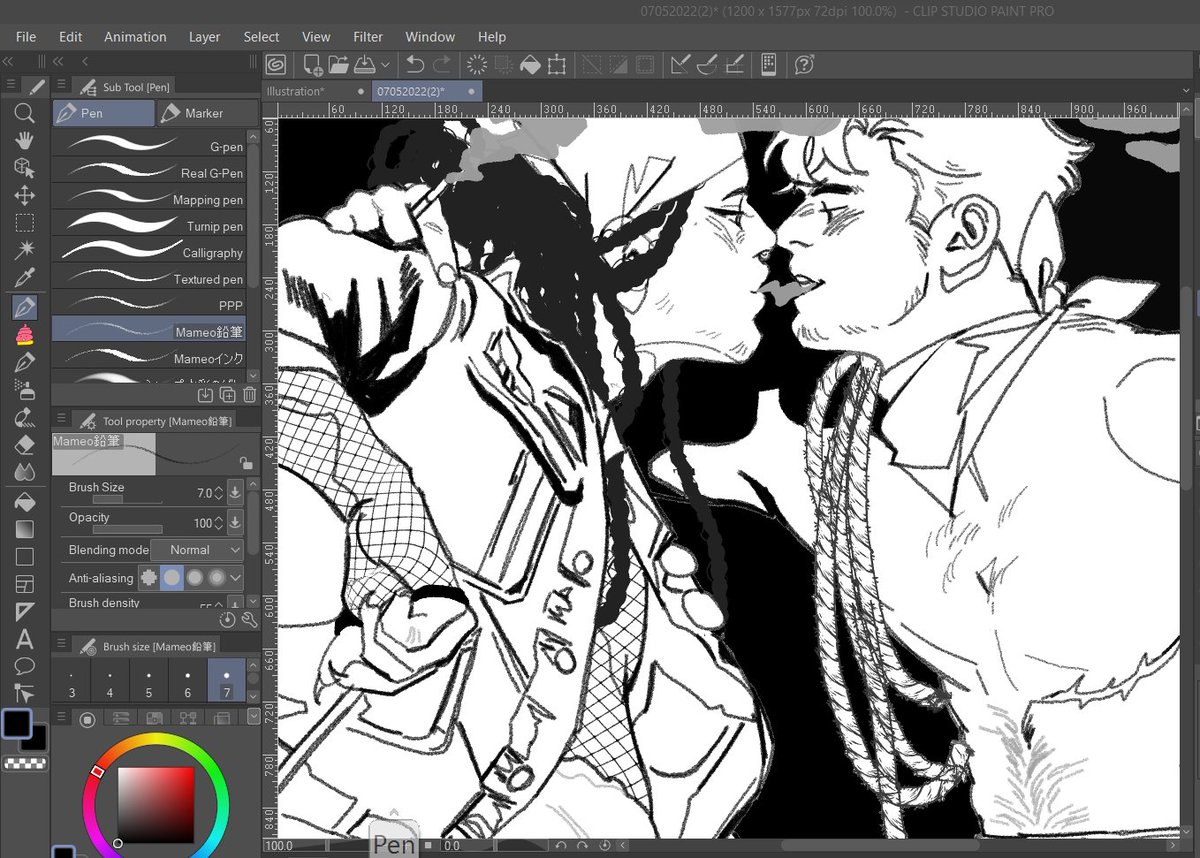Select the Zoom magnifier tool
1200x858 pixels.
(x=25, y=113)
